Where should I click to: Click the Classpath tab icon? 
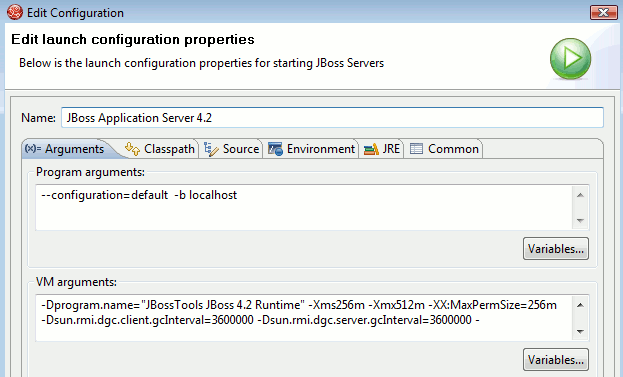[132, 149]
